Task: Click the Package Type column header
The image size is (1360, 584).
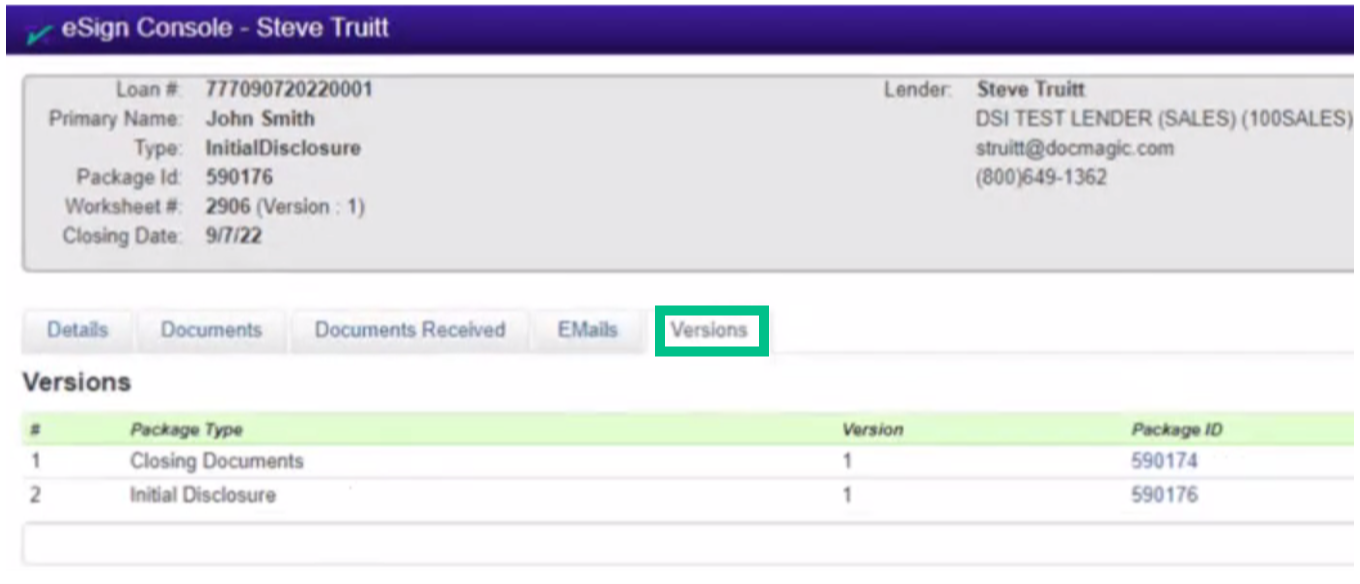Action: point(186,430)
